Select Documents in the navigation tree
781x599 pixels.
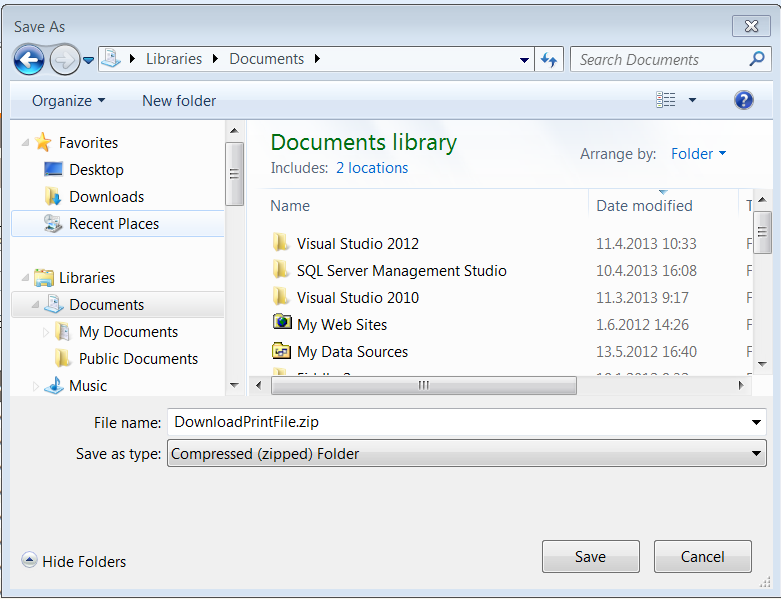[118, 305]
